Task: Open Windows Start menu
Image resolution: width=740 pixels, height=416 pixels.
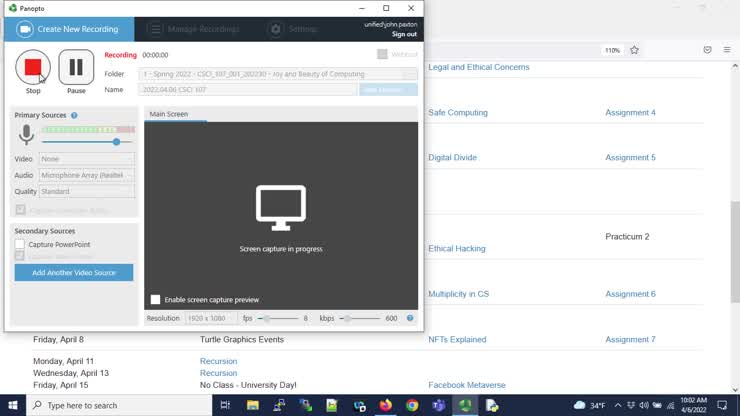Action: point(11,405)
